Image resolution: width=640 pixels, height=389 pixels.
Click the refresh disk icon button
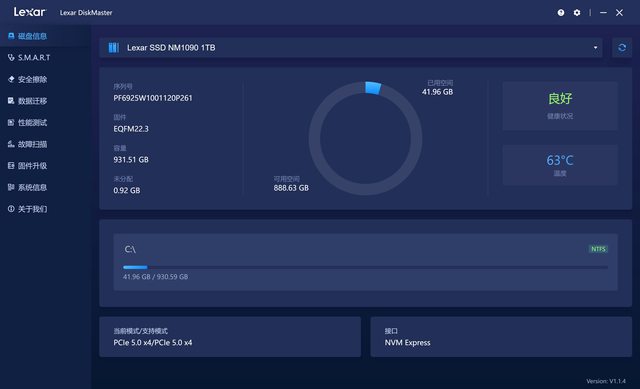622,48
